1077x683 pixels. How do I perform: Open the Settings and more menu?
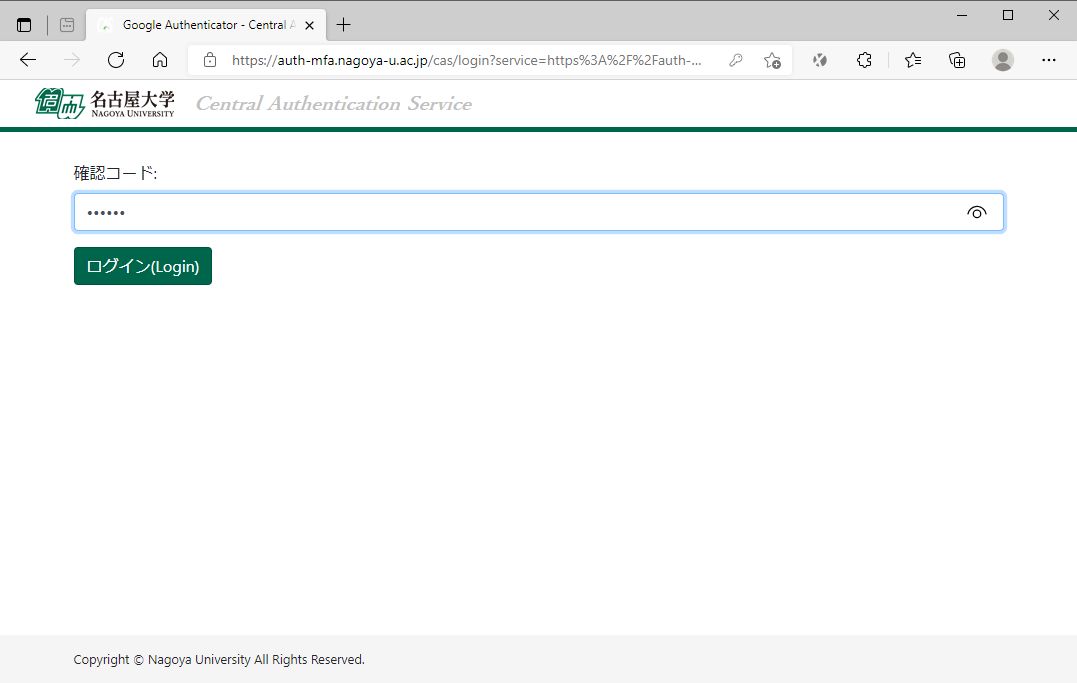point(1048,60)
